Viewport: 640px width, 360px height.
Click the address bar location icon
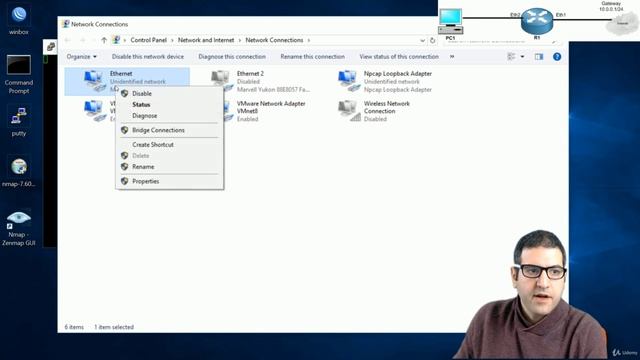(x=116, y=40)
